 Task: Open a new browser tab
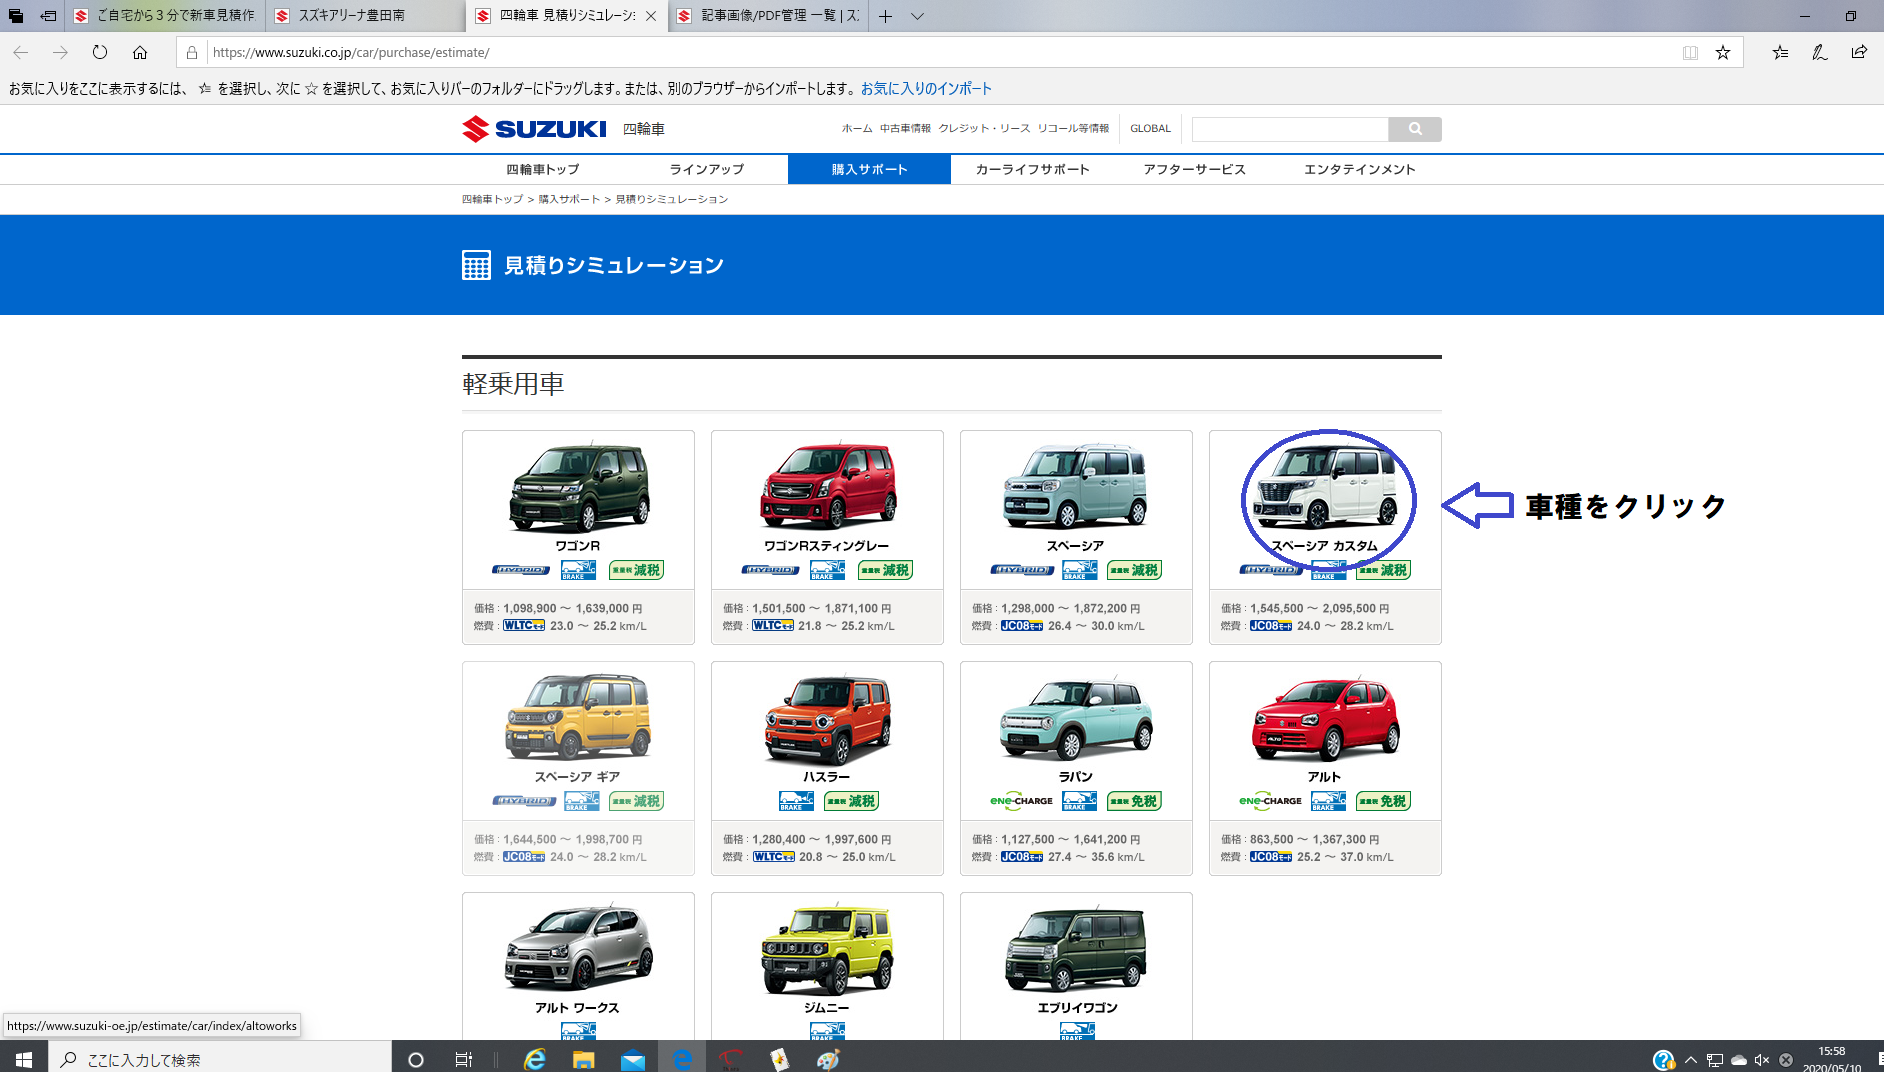tap(886, 16)
